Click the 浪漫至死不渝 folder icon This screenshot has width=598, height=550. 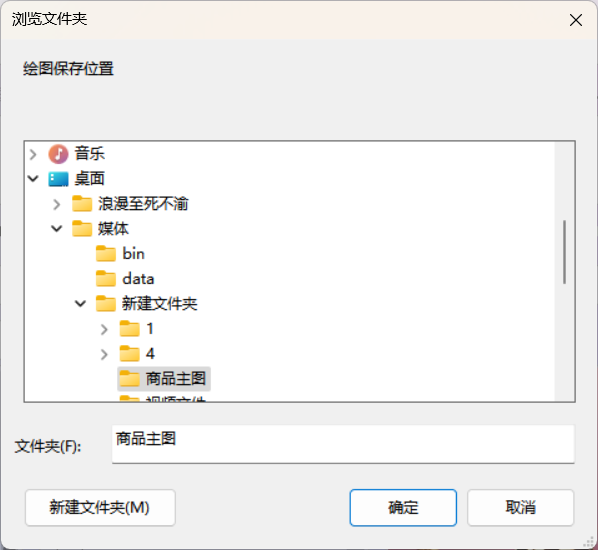(82, 204)
